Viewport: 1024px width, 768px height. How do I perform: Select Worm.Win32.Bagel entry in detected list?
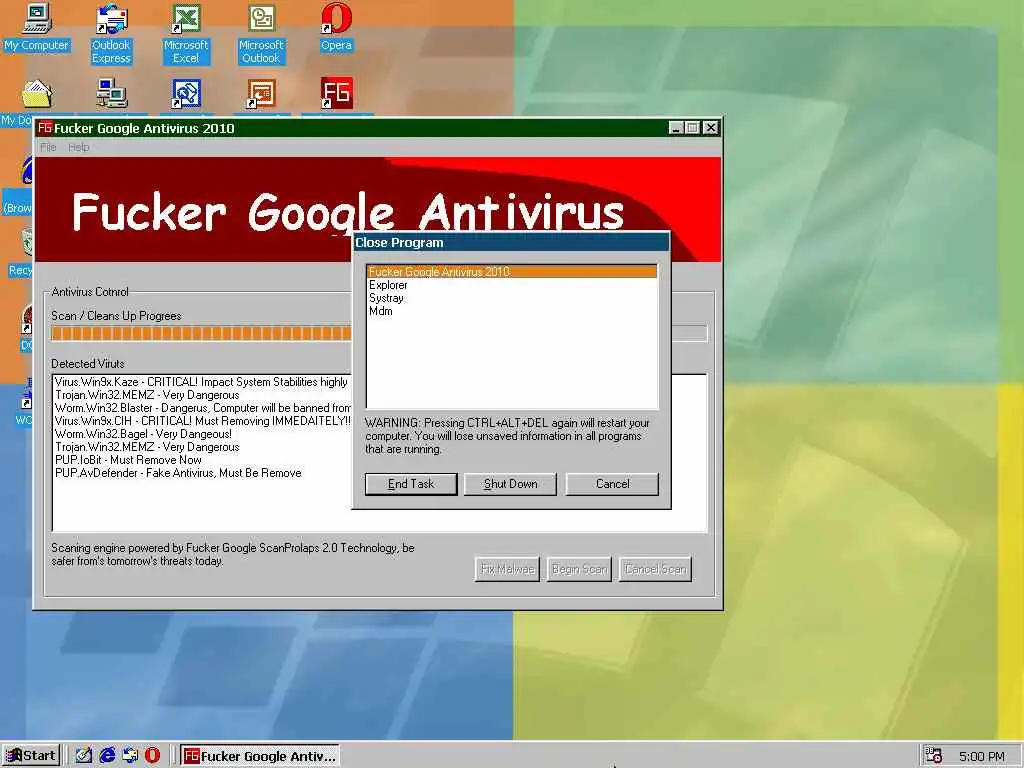pyautogui.click(x=143, y=434)
